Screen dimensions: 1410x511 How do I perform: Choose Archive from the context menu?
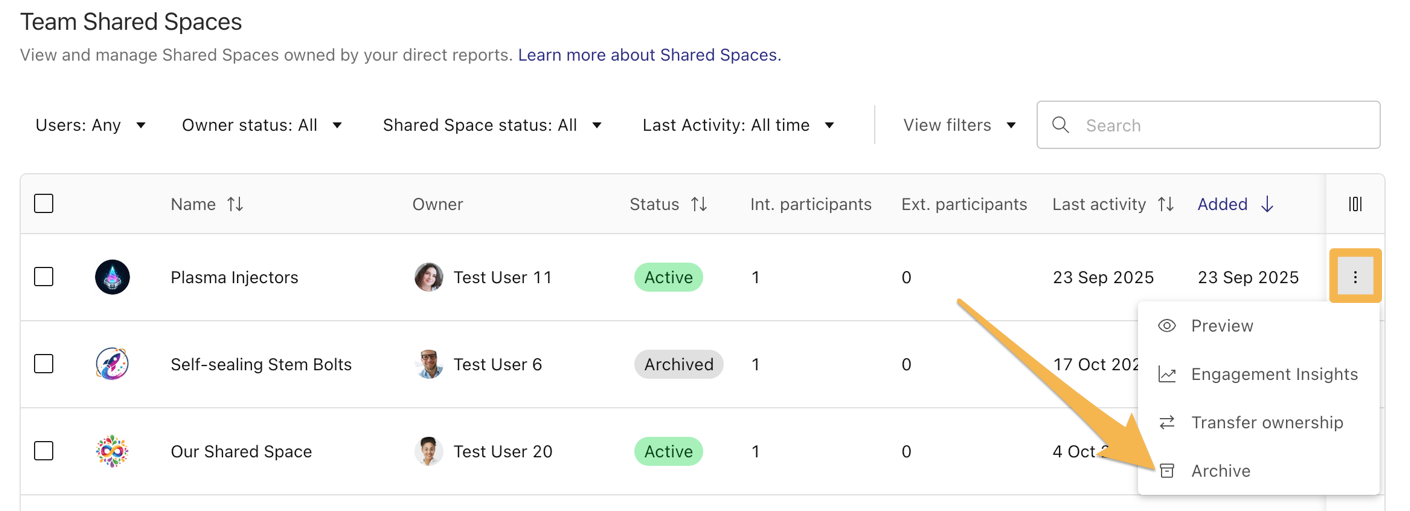click(x=1220, y=471)
